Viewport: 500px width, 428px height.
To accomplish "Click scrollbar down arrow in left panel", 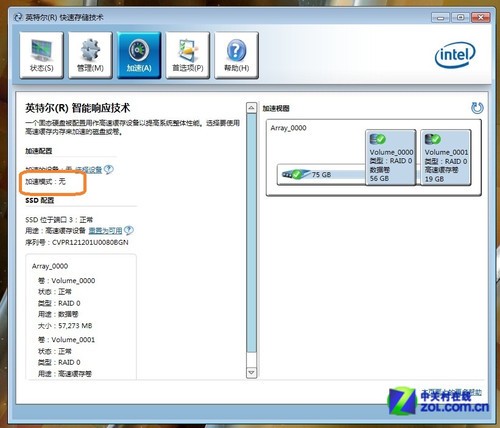I will point(252,372).
